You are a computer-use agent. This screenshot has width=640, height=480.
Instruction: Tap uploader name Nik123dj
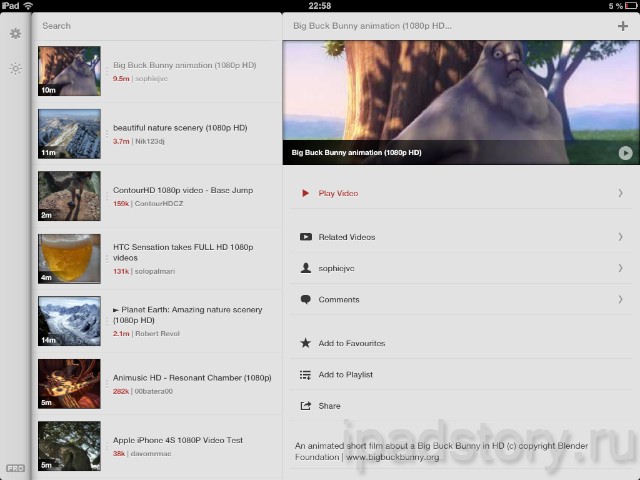tap(150, 141)
